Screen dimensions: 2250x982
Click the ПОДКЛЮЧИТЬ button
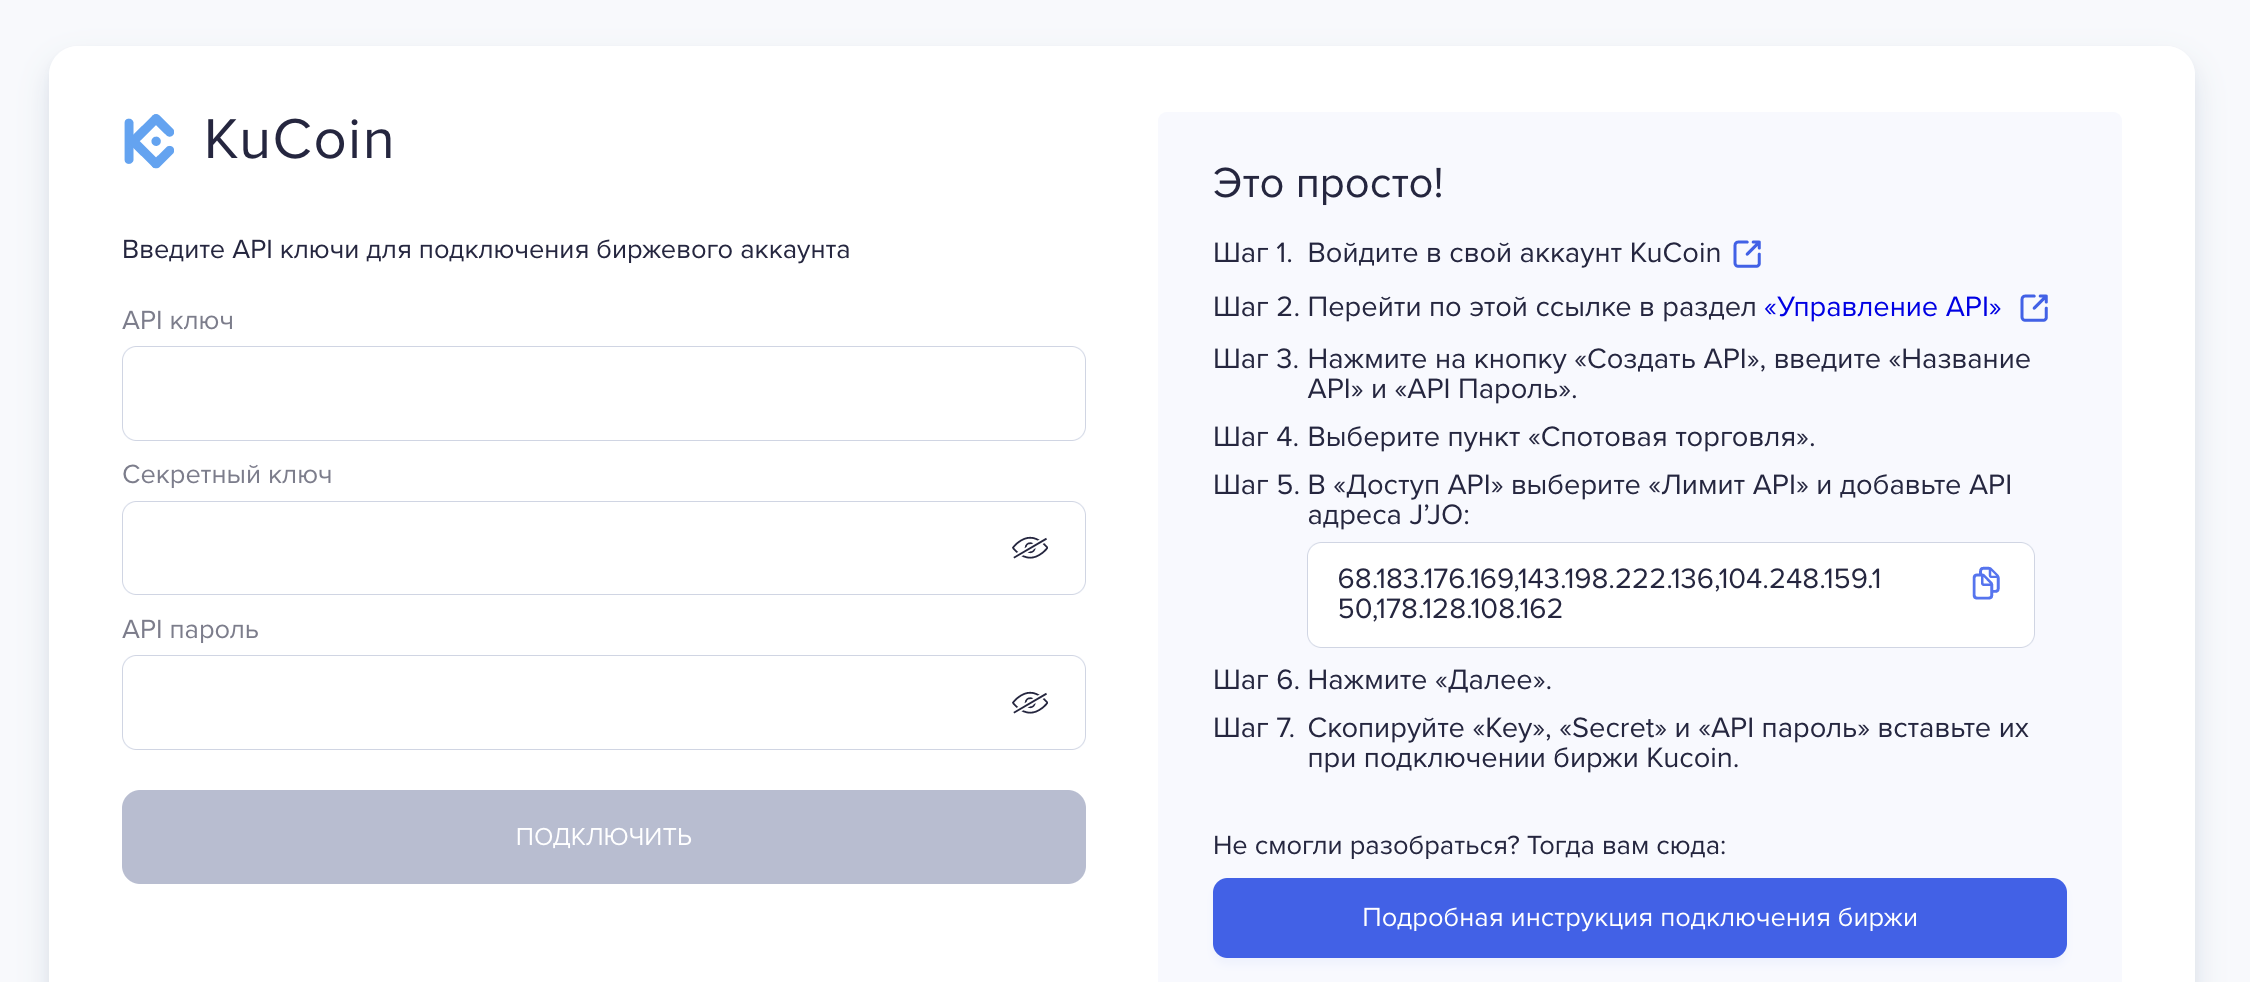(604, 837)
